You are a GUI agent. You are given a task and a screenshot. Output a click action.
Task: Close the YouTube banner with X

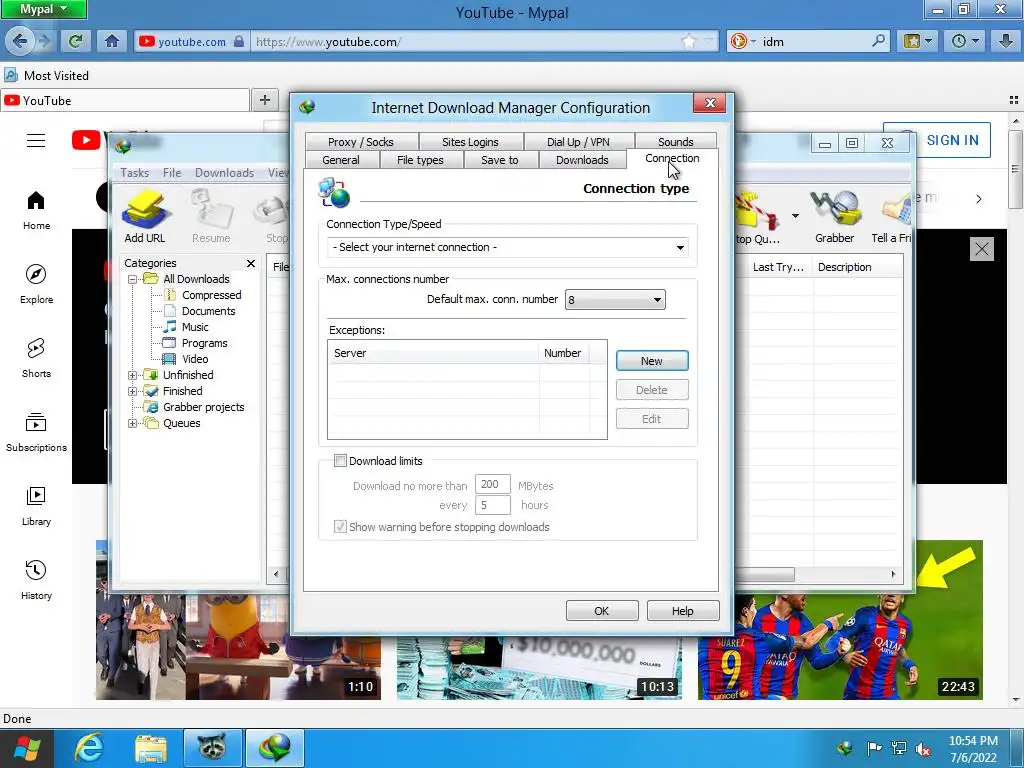pos(982,249)
